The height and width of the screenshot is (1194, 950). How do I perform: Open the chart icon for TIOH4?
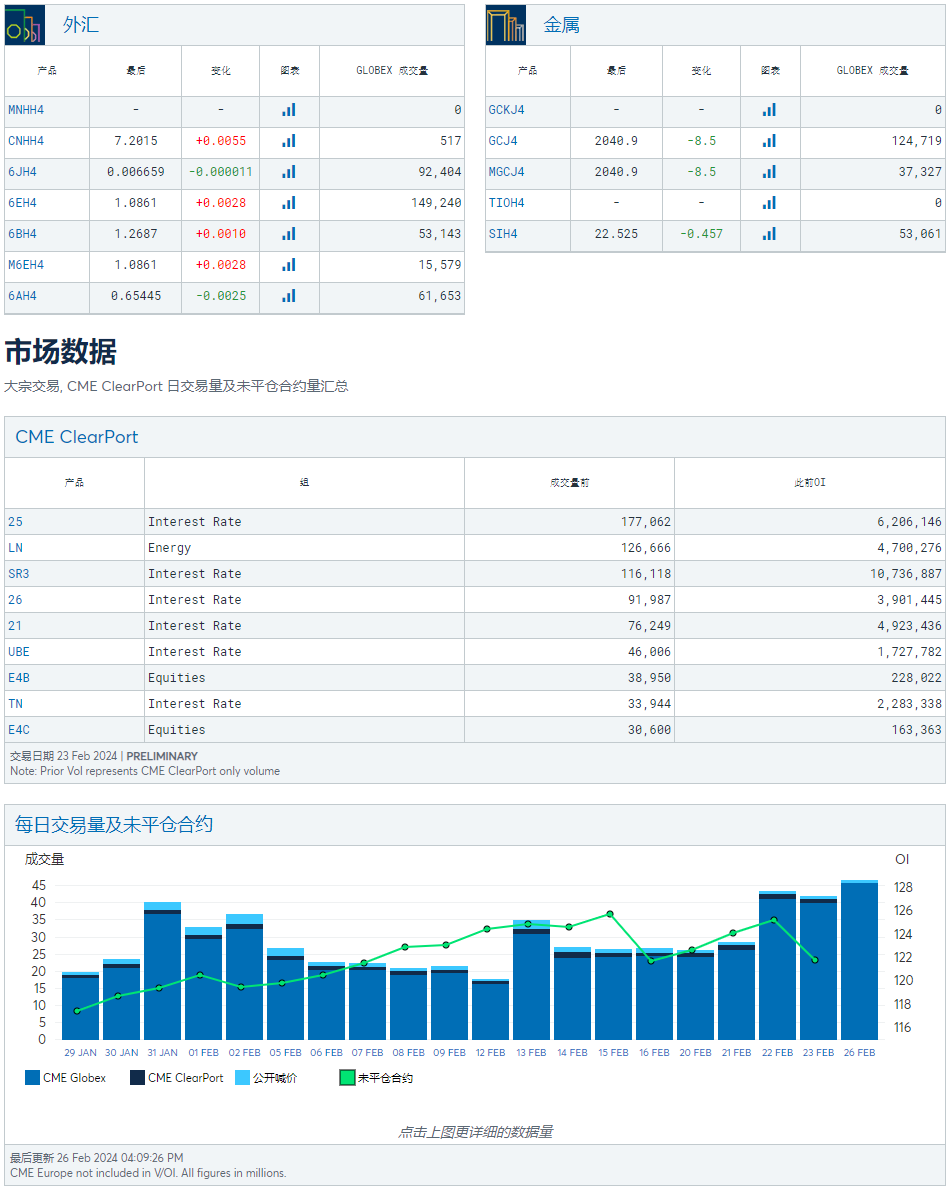[770, 203]
